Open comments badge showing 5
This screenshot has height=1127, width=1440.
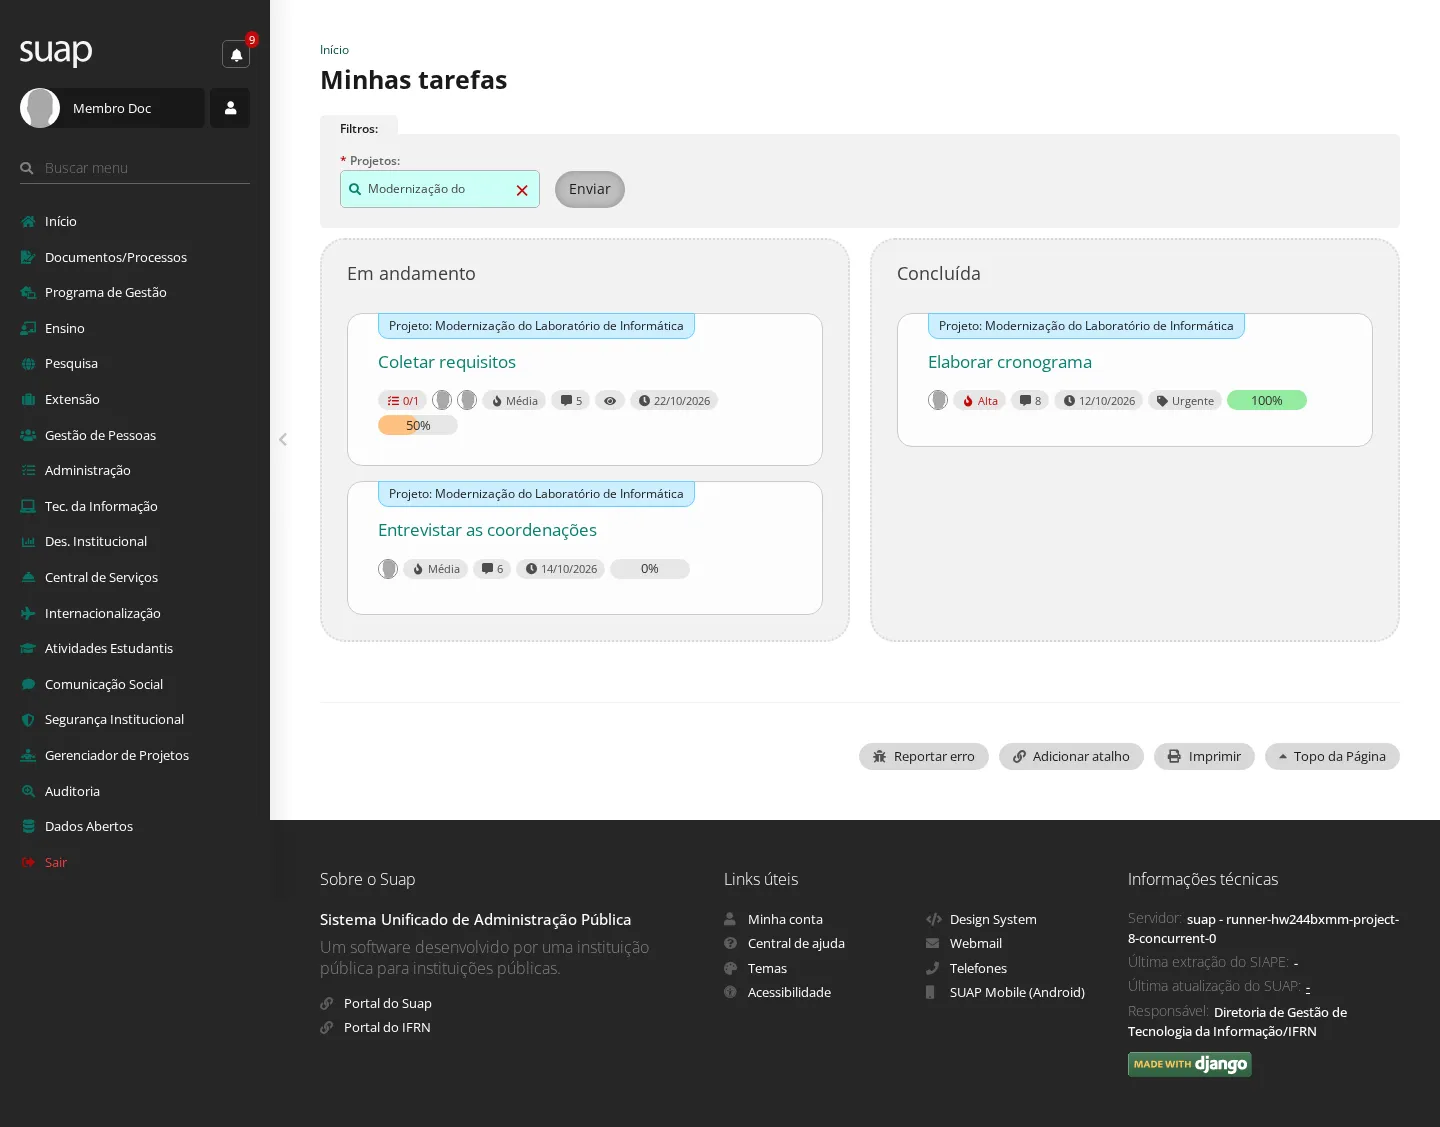coord(571,400)
